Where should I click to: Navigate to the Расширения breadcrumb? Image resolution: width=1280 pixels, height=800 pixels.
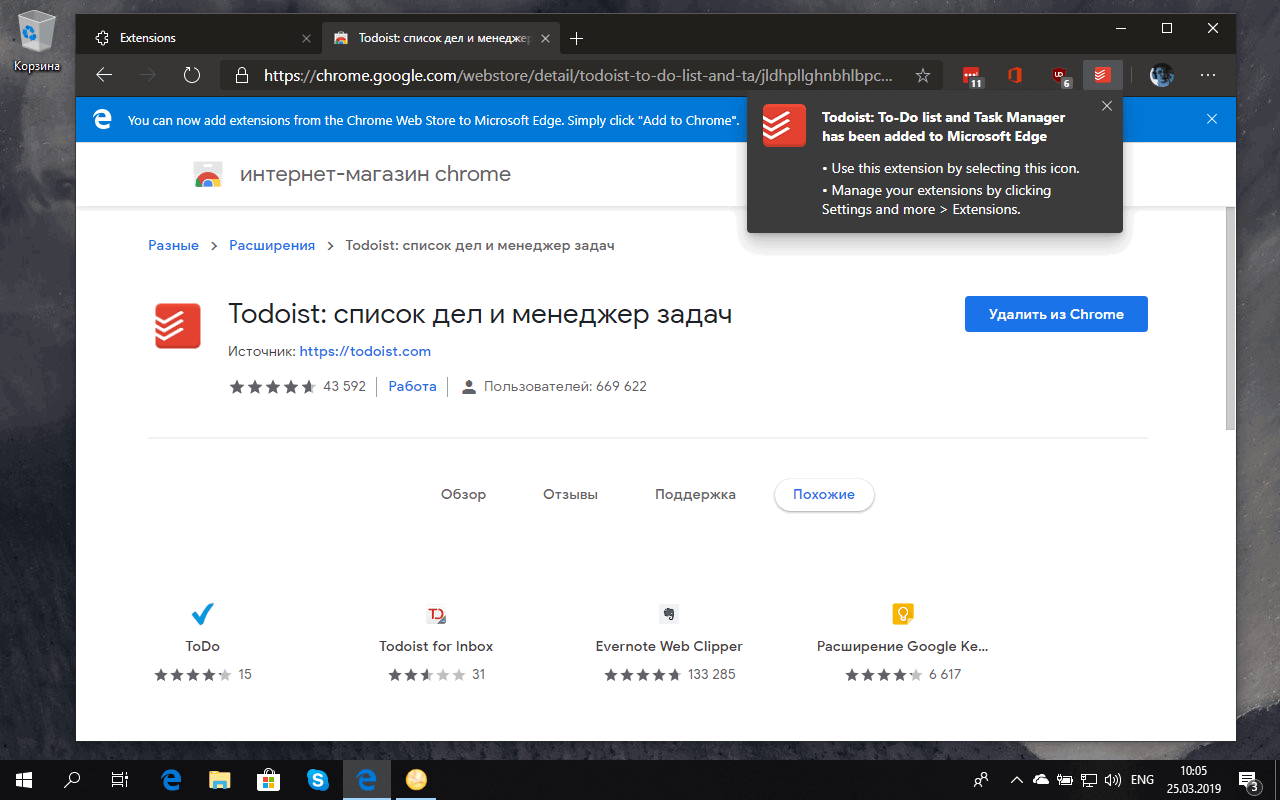(x=272, y=245)
